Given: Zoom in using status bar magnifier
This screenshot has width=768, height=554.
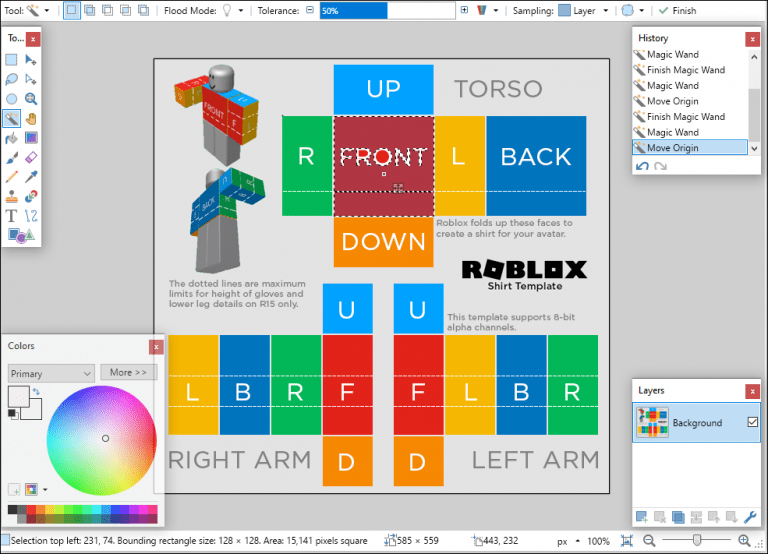Looking at the screenshot, I should tap(744, 541).
